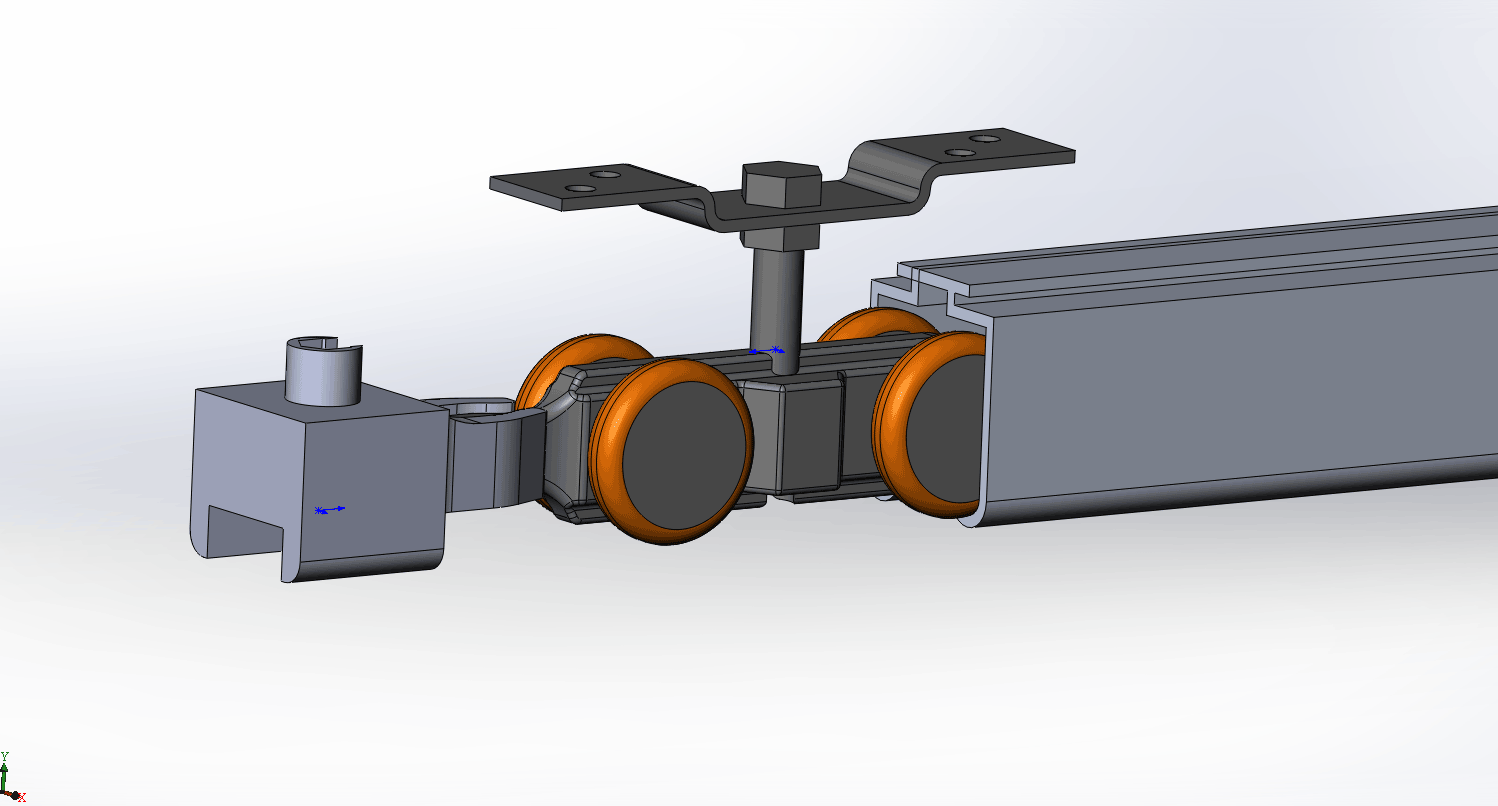The image size is (1498, 806).
Task: Click the coordinate axis triad
Action: (x=10, y=779)
